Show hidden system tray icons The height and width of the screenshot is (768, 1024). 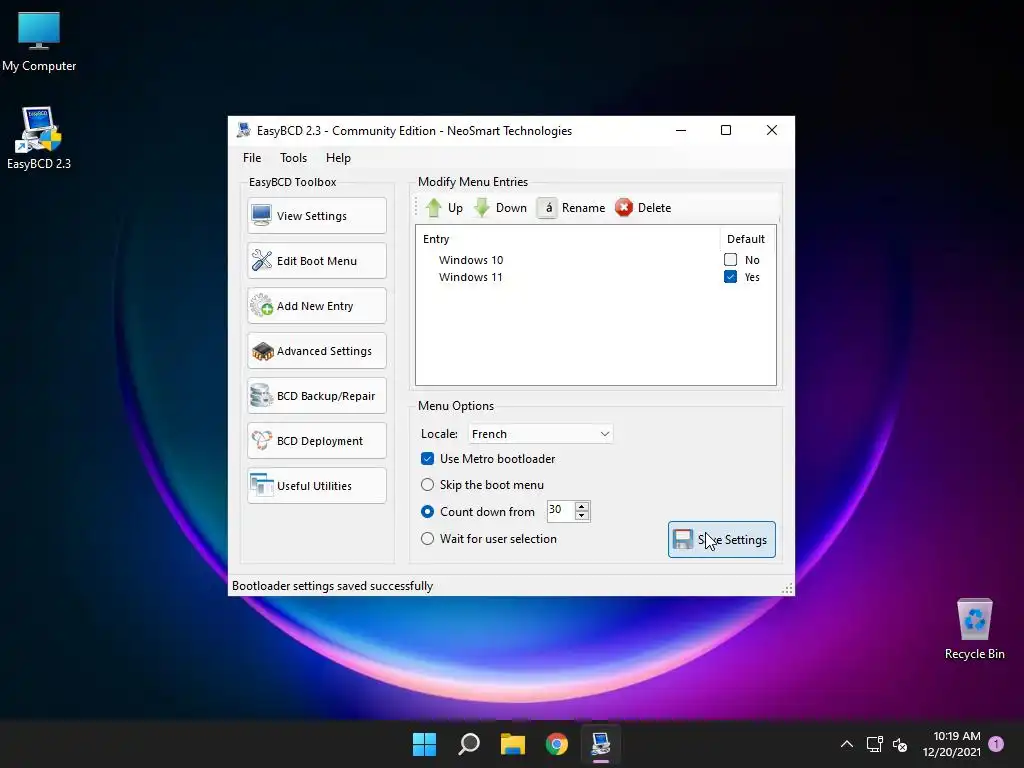pos(846,744)
